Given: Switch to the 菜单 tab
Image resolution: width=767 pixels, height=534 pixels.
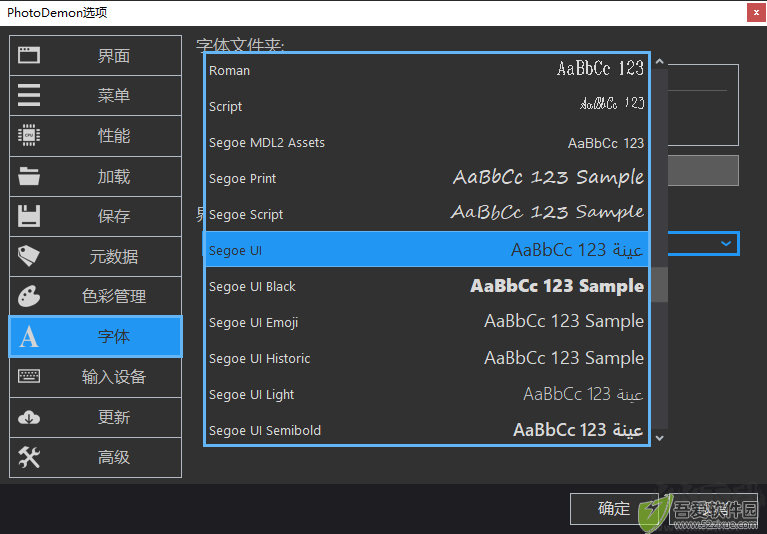Looking at the screenshot, I should click(x=95, y=95).
